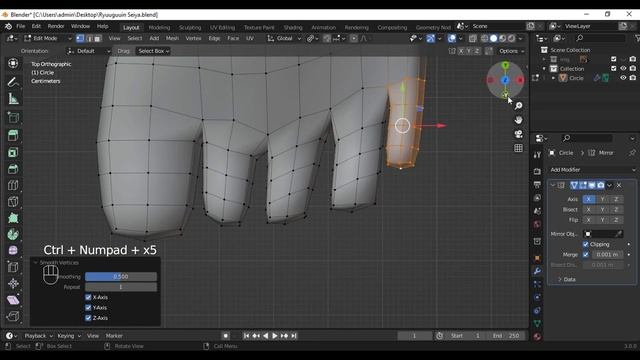
Task: Switch to the Shading workspace tab
Action: point(293,27)
